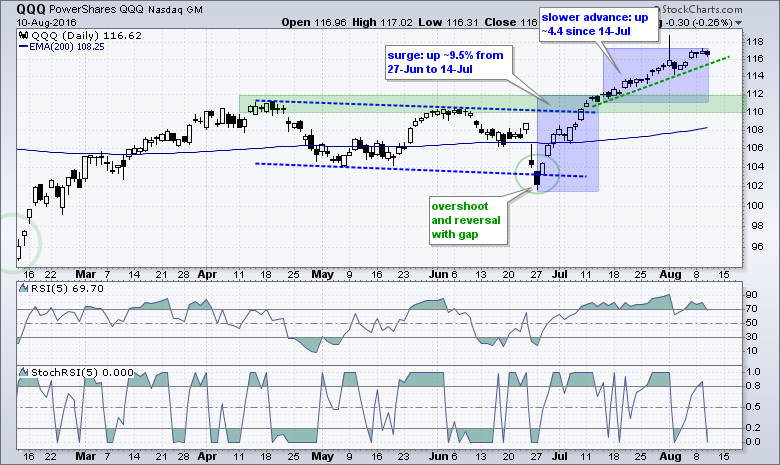Click the Mar label under the price panel
Screen dimensions: 780x465
click(x=86, y=274)
